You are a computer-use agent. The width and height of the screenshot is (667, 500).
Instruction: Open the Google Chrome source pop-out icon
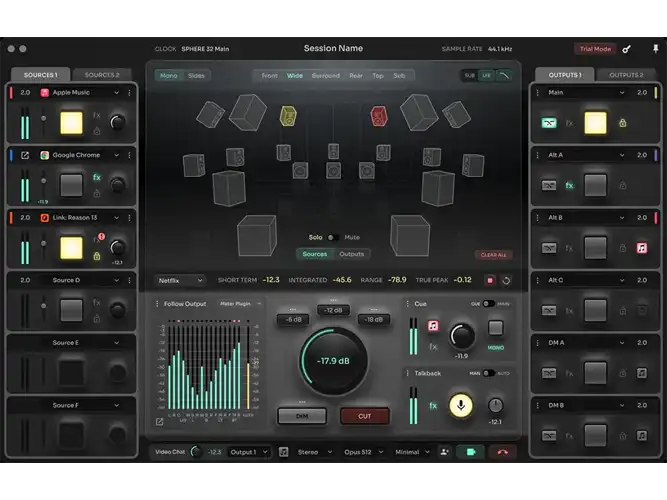click(25, 155)
